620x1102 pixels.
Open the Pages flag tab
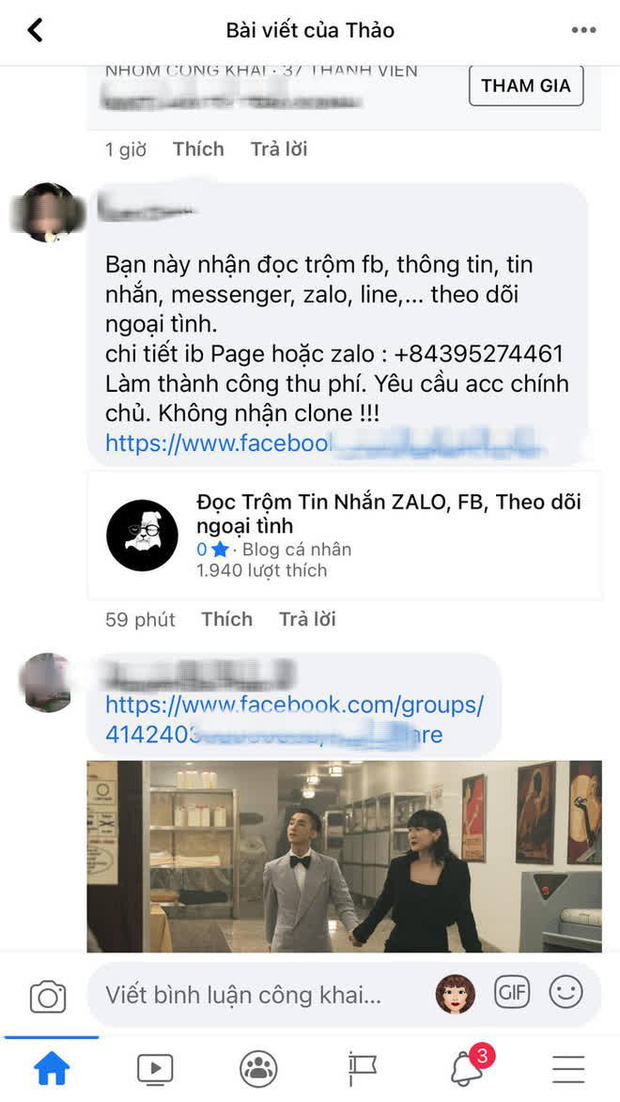[x=362, y=1070]
